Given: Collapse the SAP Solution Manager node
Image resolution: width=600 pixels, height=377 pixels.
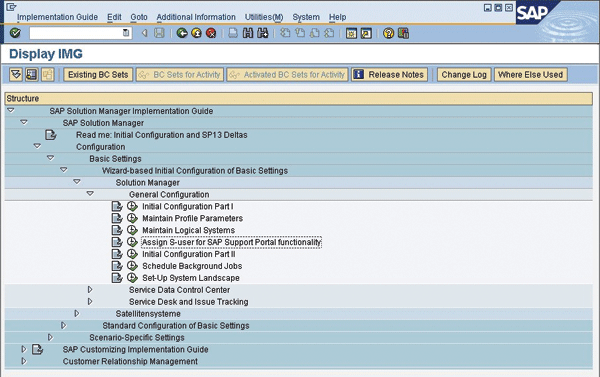Looking at the screenshot, I should [24, 122].
